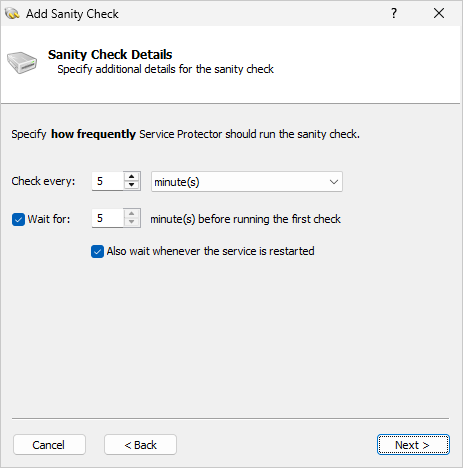
Task: Increase the Check every value
Action: (x=132, y=177)
